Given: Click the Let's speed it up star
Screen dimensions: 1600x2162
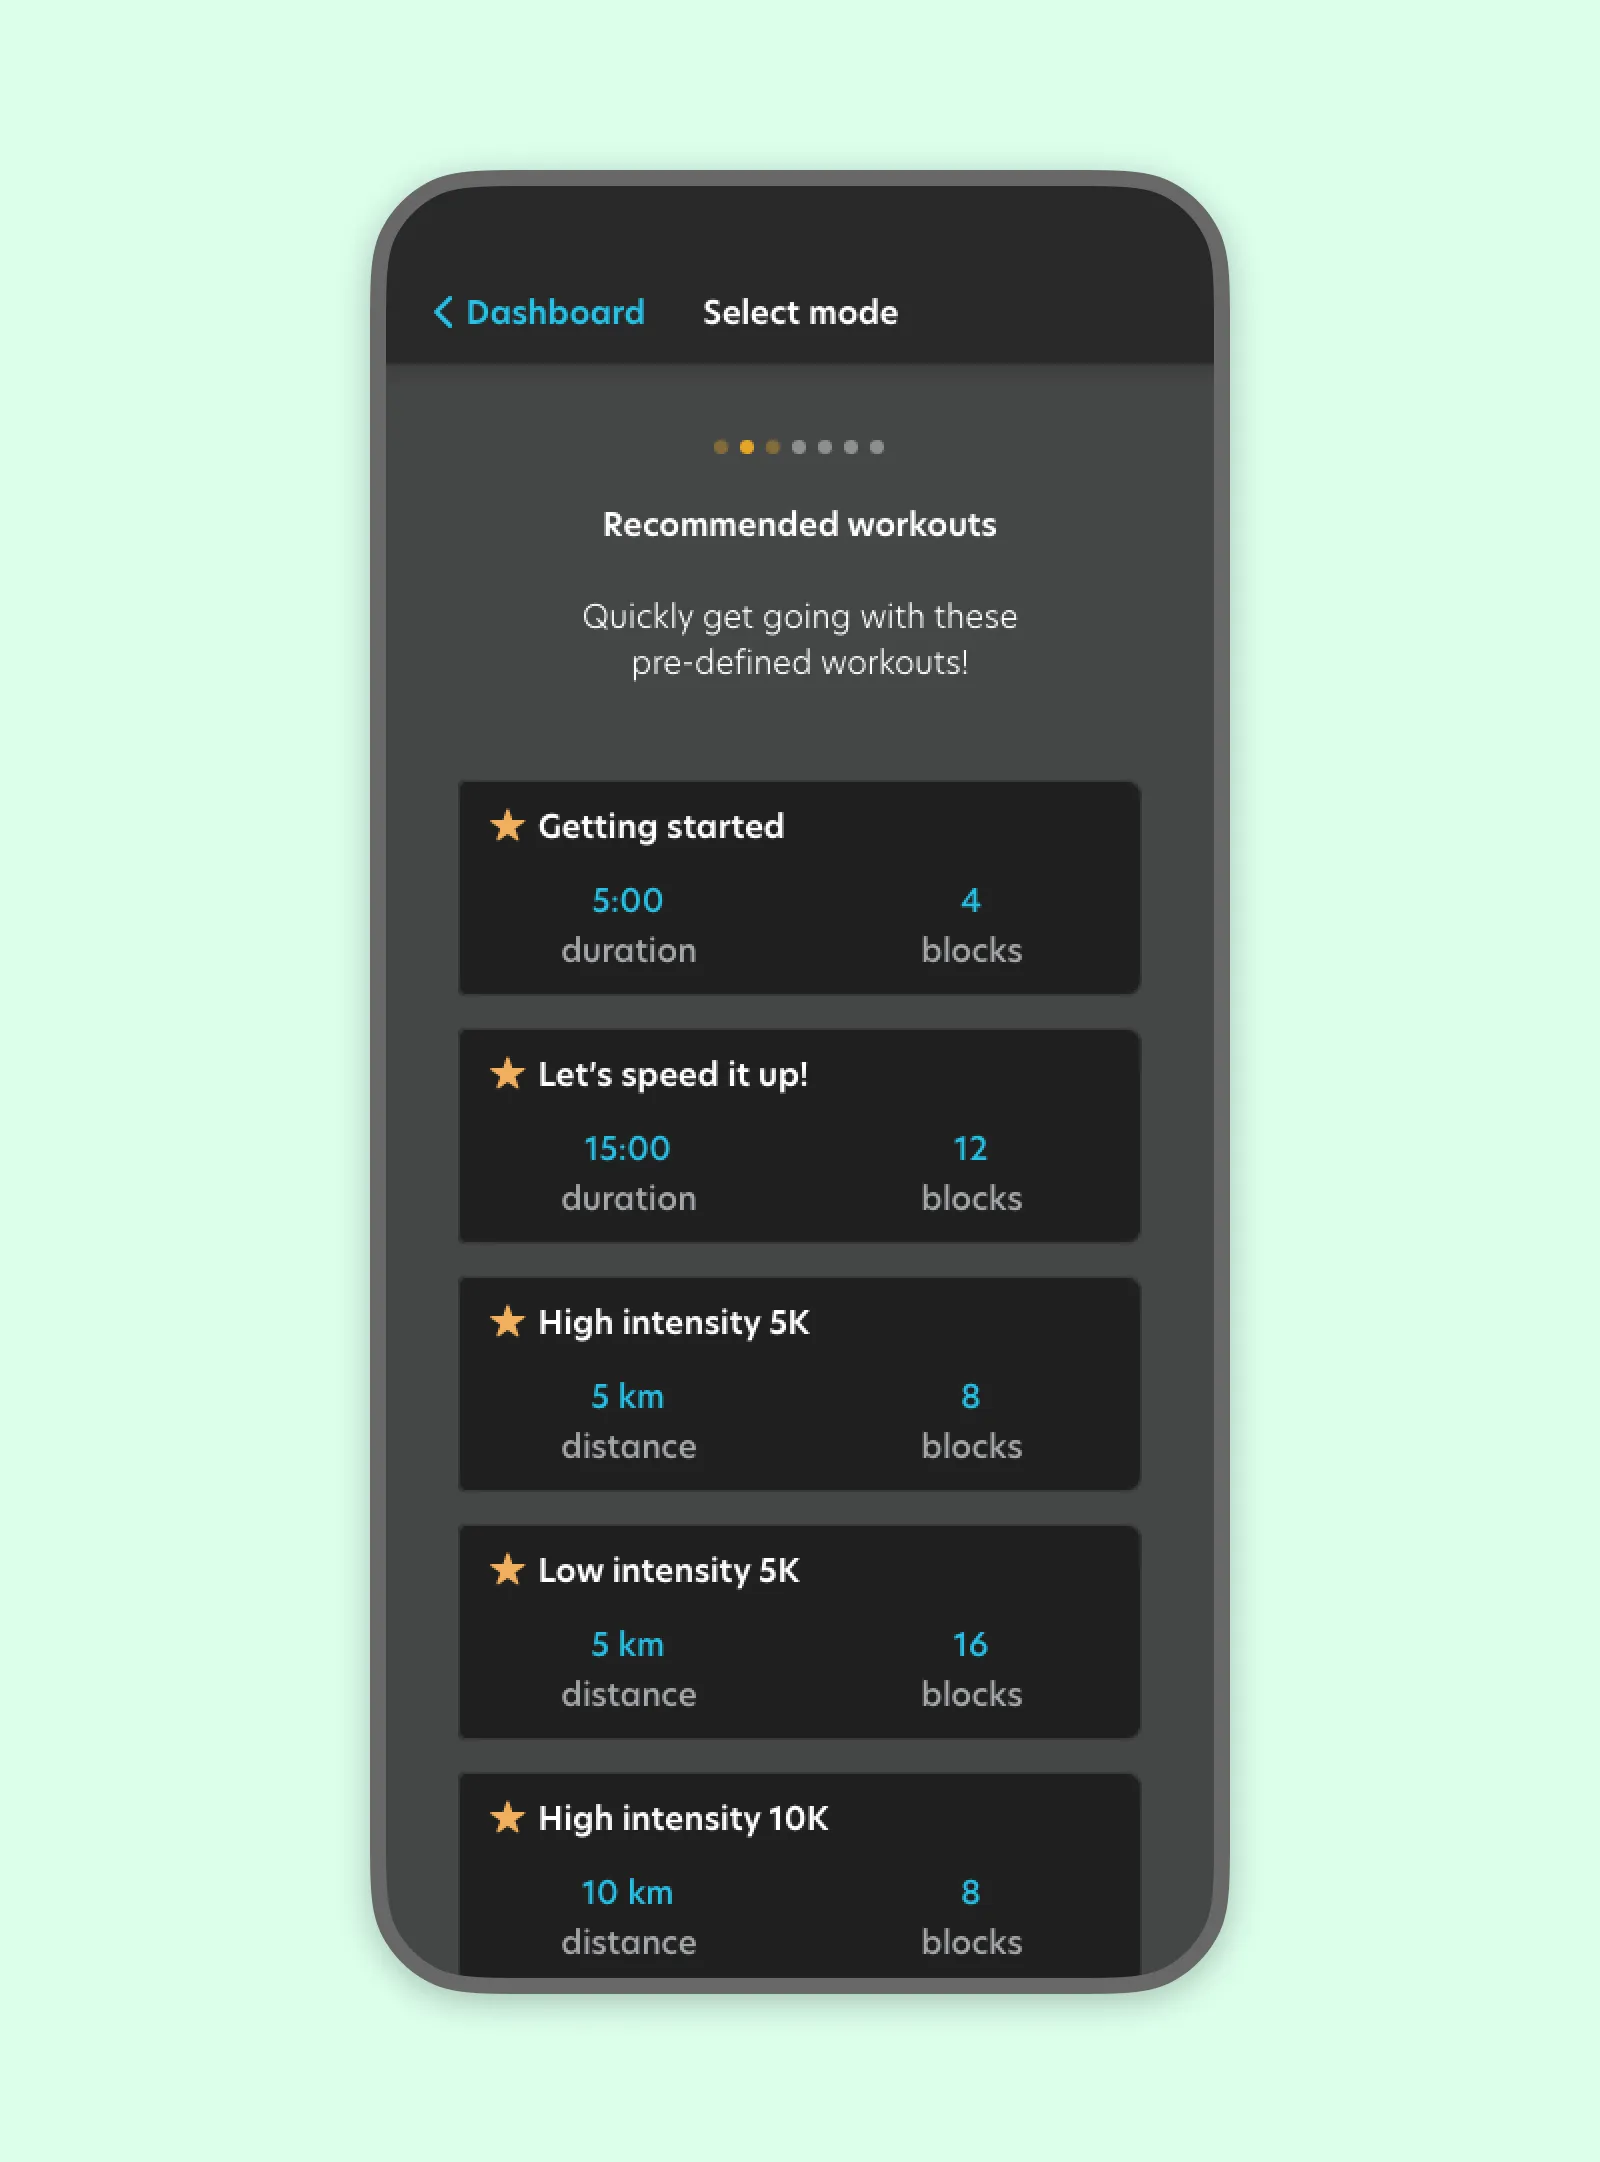Looking at the screenshot, I should (x=508, y=1074).
